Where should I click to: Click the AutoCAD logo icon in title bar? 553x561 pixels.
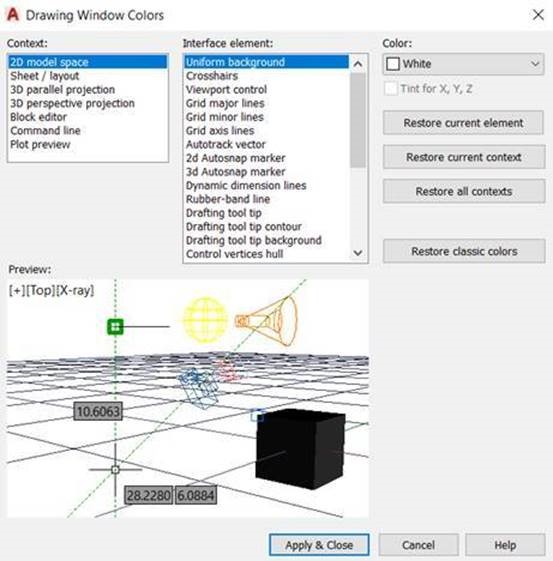13,15
